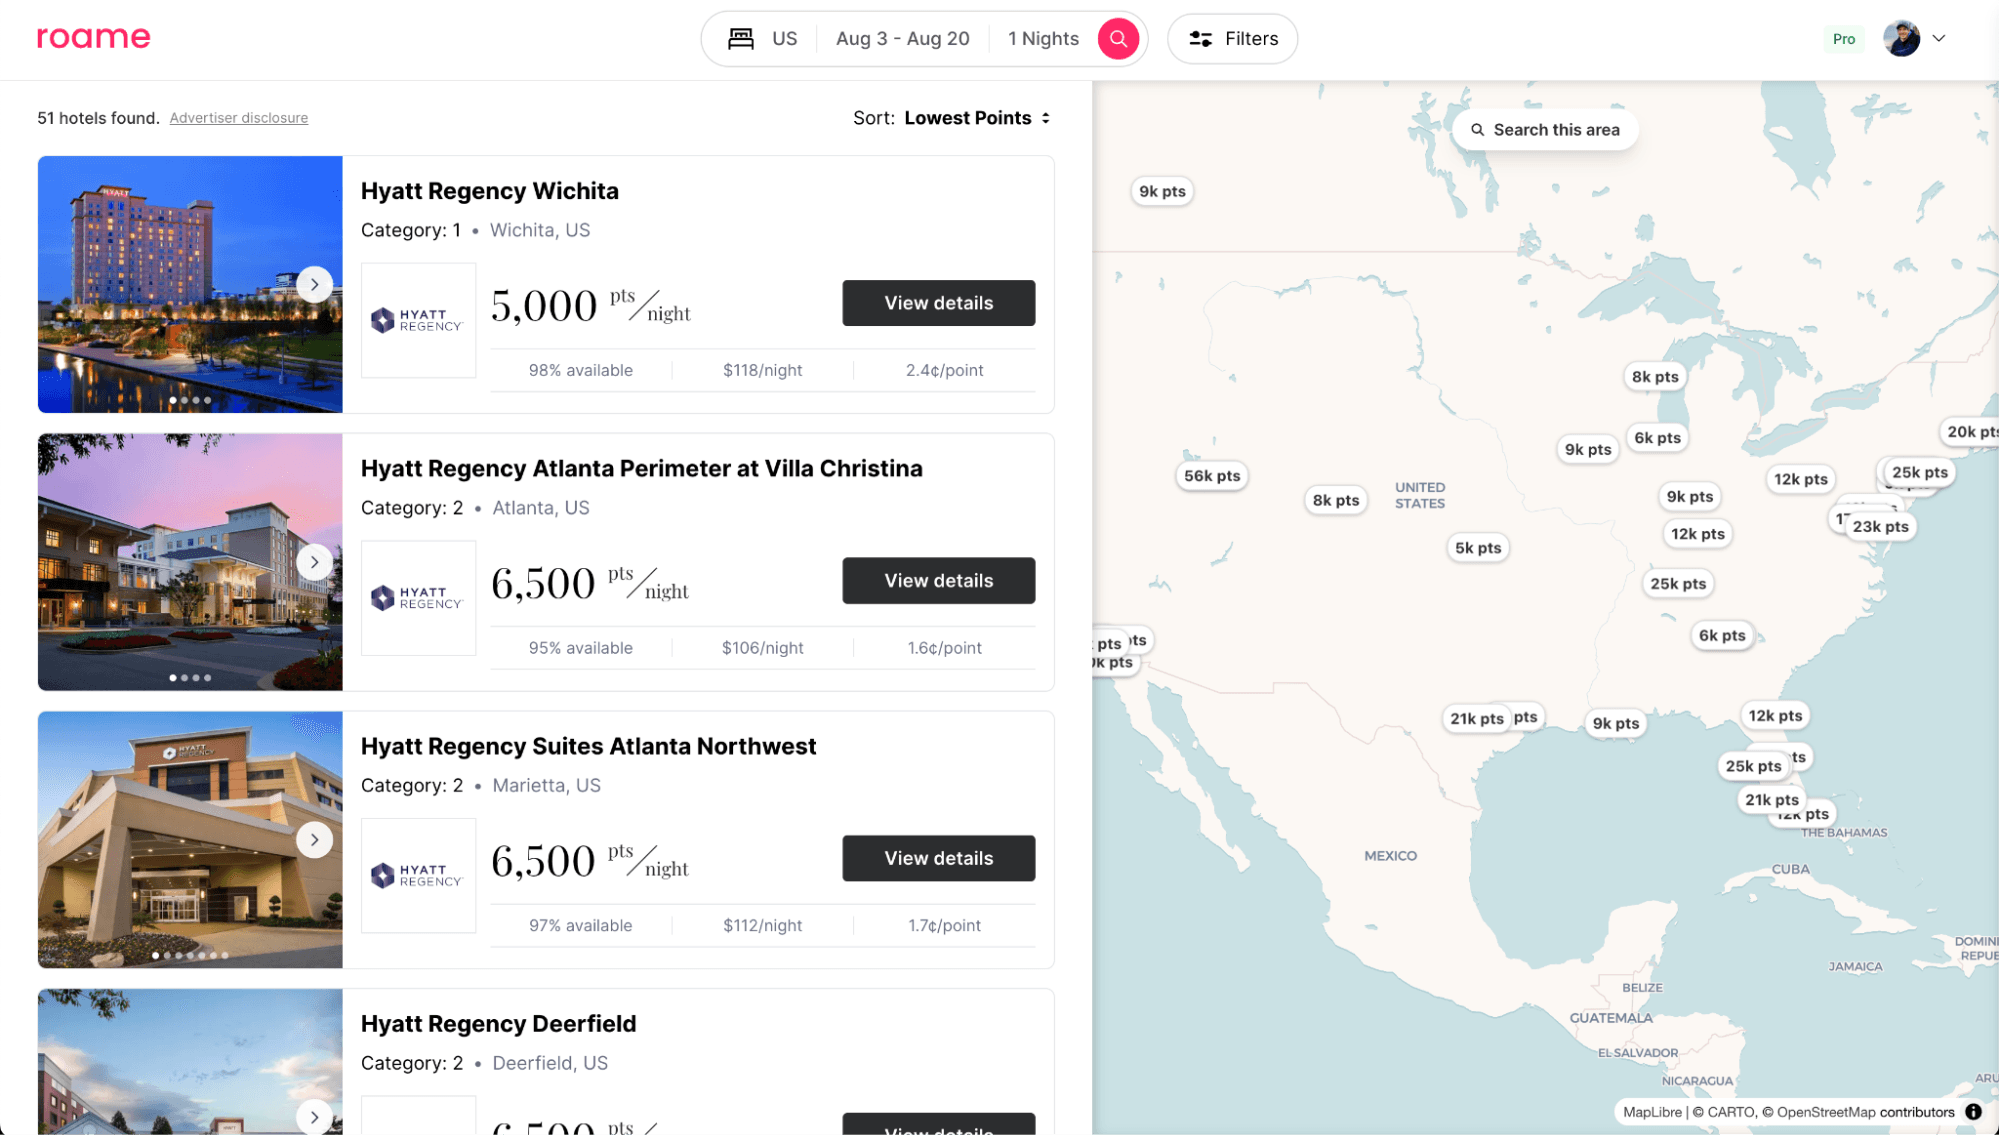Select the 56k pts map marker
Screen dimensions: 1999x1136
point(1212,476)
